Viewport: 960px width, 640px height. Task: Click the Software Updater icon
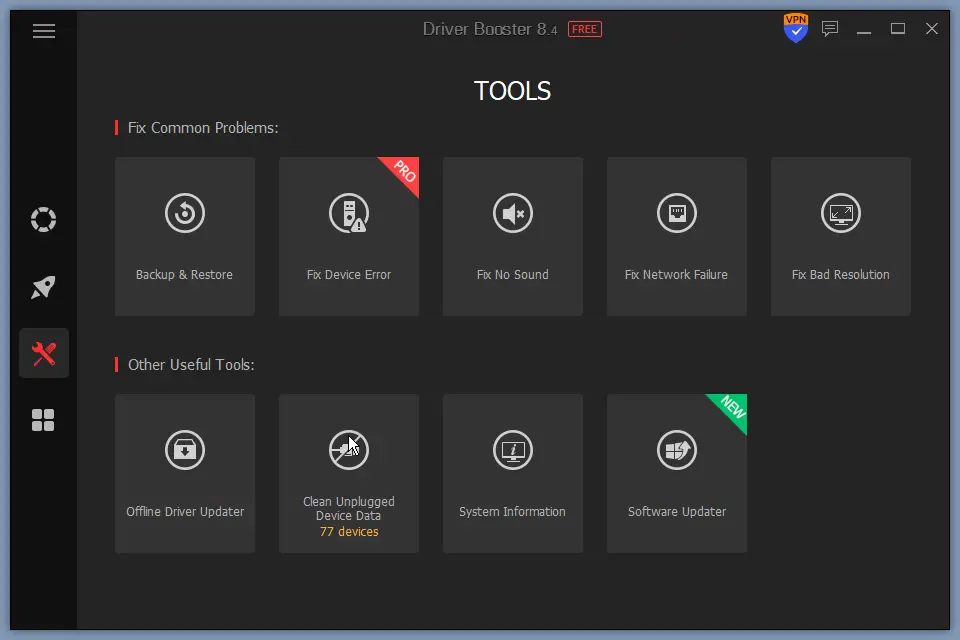point(677,450)
